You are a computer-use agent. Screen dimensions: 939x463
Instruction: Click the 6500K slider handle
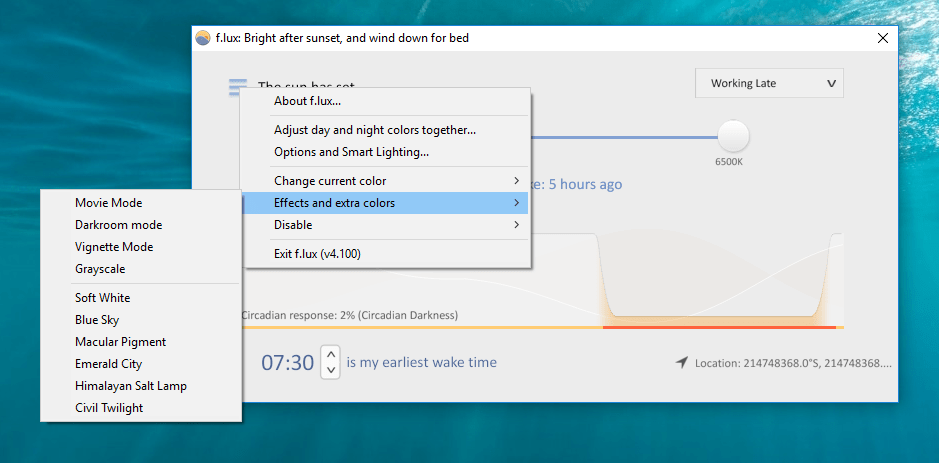733,137
